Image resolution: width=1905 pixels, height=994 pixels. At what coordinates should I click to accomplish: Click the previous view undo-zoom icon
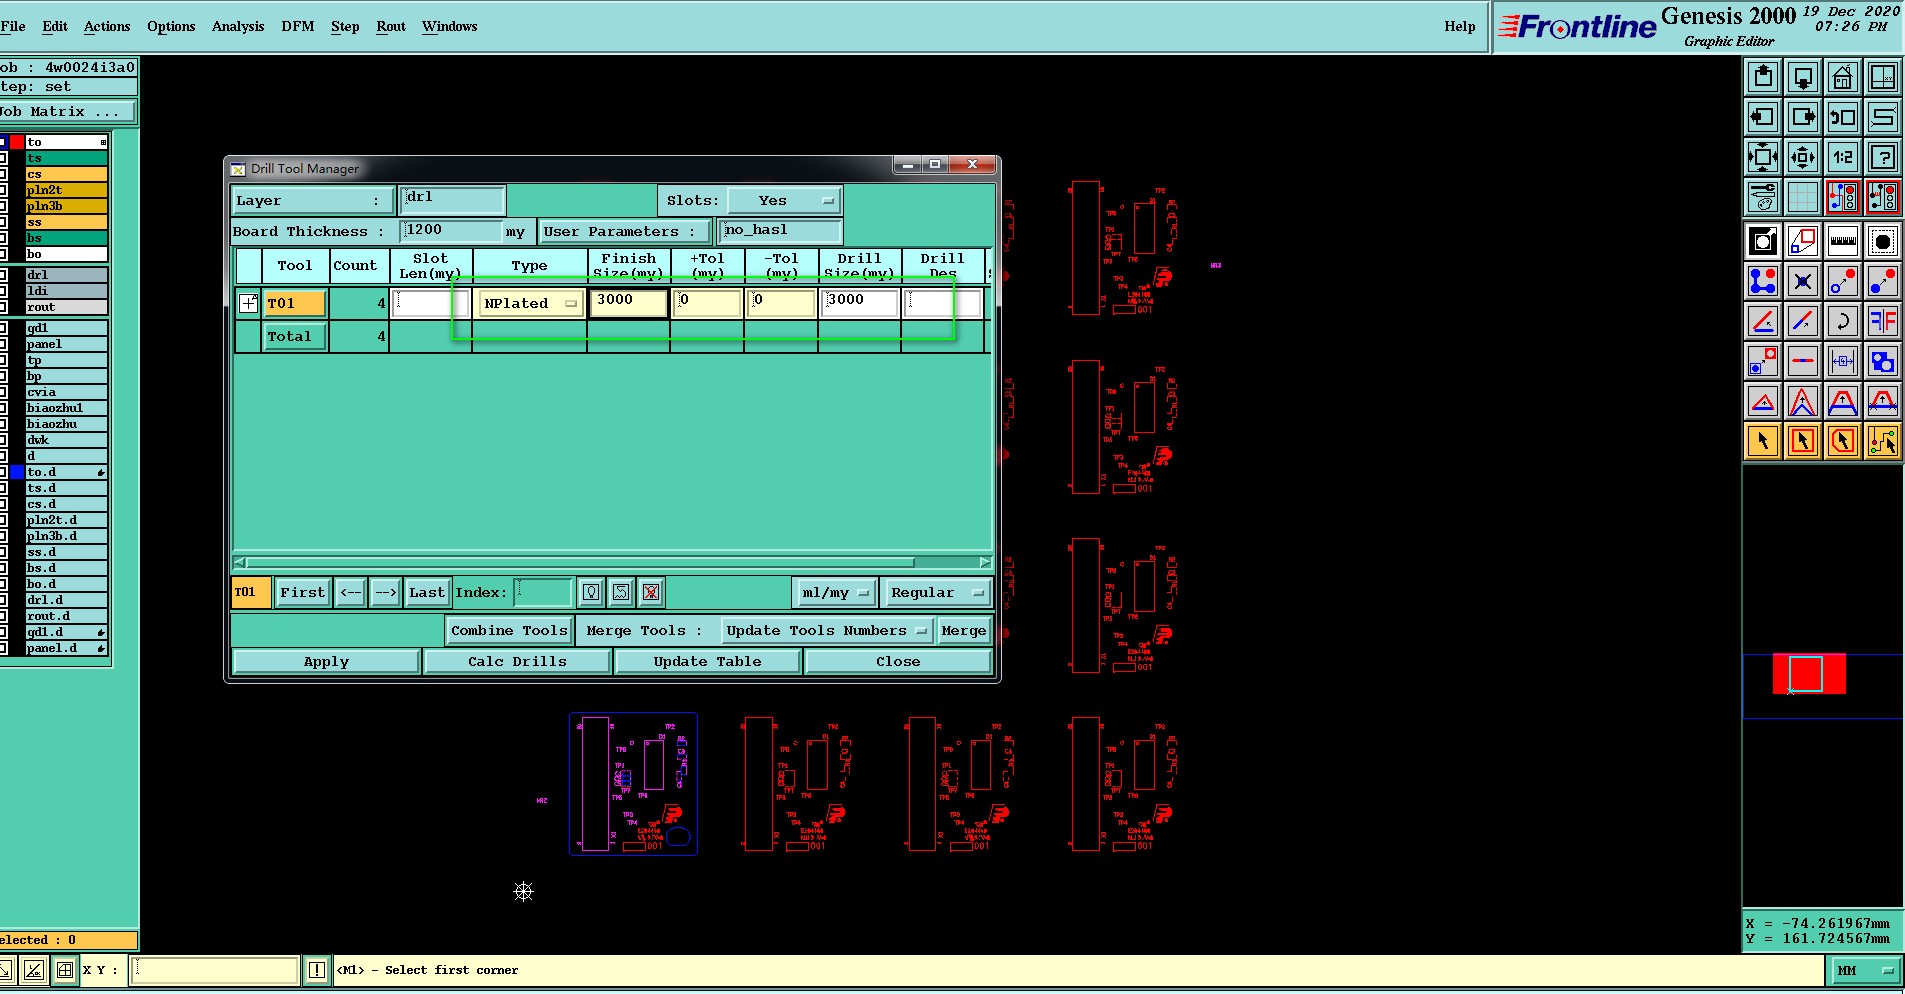pyautogui.click(x=1842, y=117)
